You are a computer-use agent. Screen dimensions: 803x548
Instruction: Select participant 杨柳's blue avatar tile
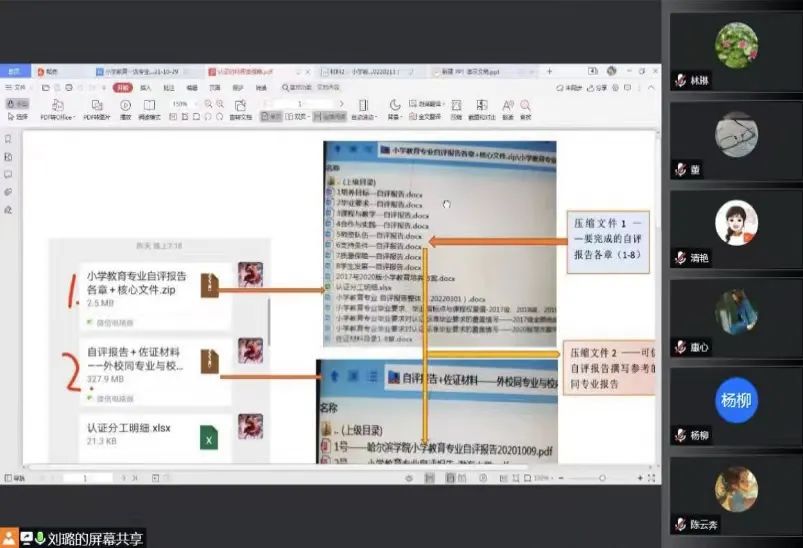tap(735, 400)
